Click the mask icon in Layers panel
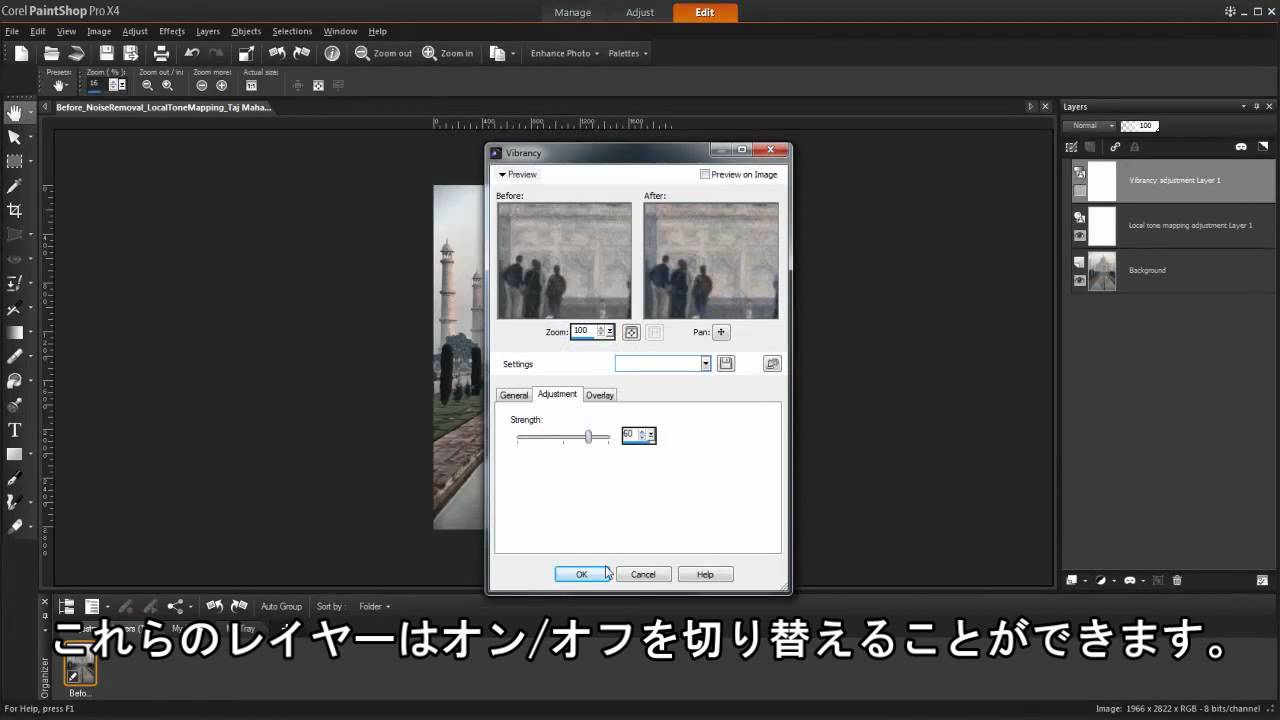This screenshot has height=720, width=1280. 1241,147
